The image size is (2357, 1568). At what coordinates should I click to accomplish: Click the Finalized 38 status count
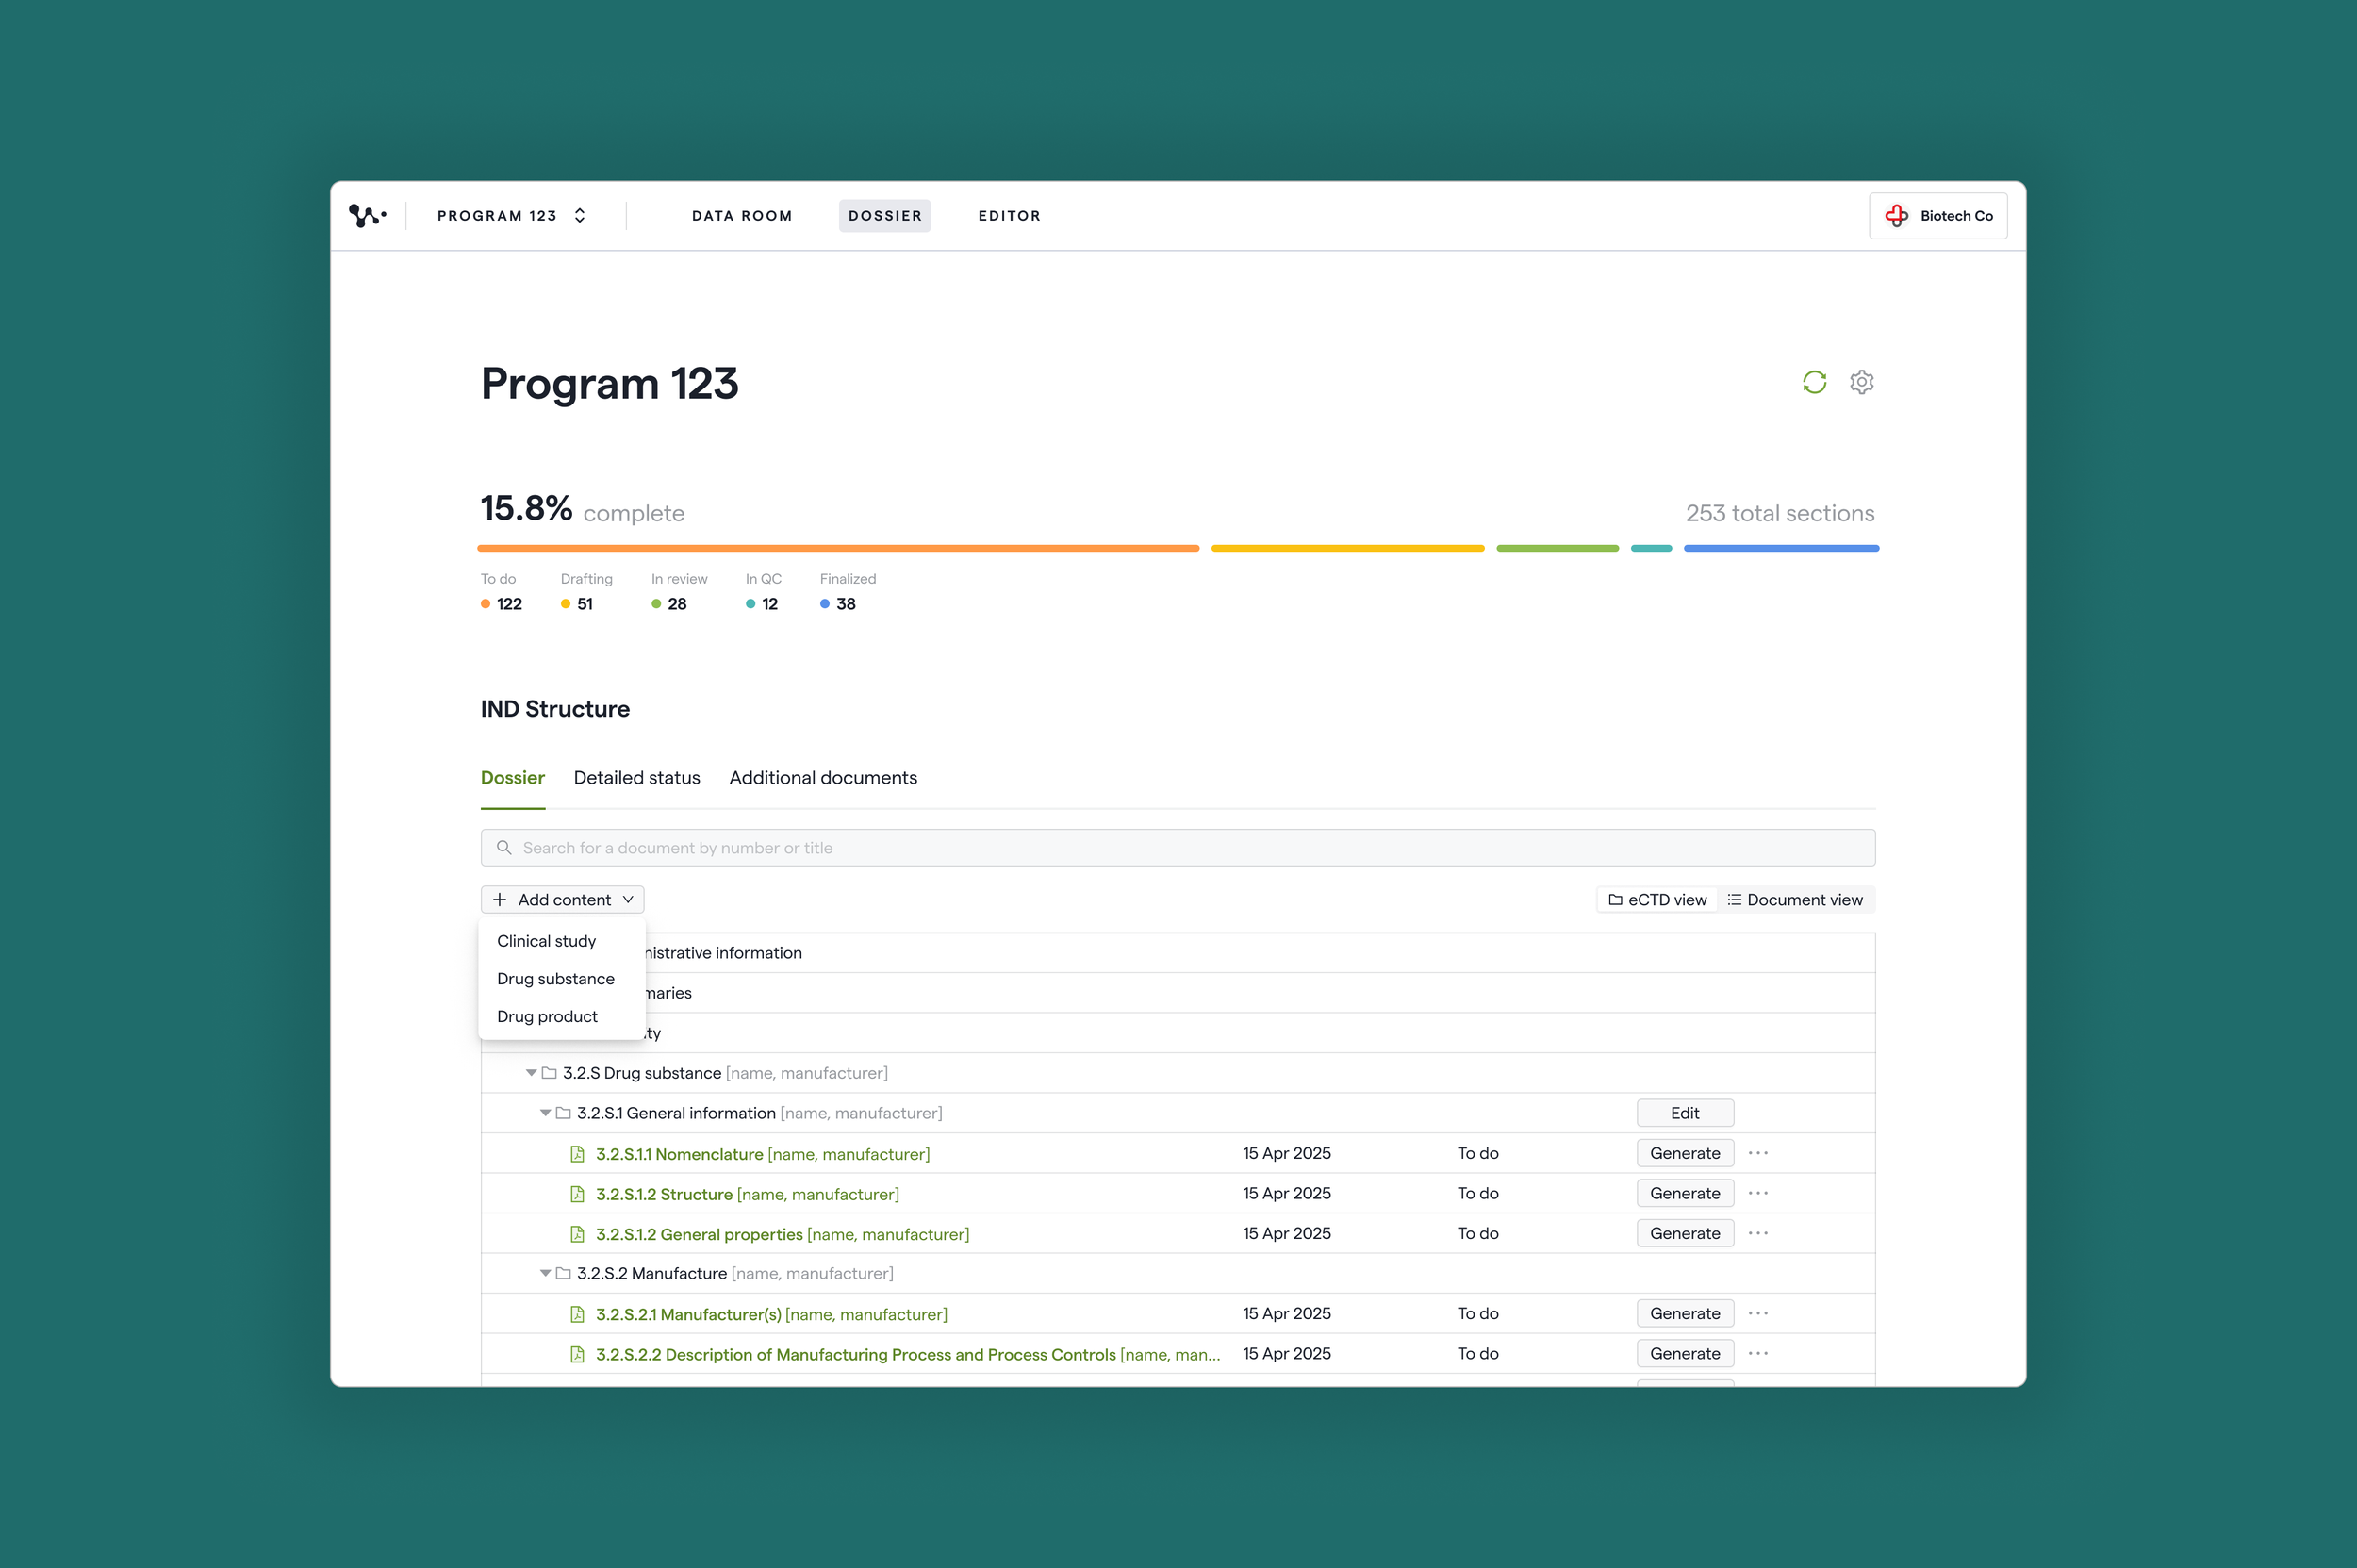click(x=838, y=604)
